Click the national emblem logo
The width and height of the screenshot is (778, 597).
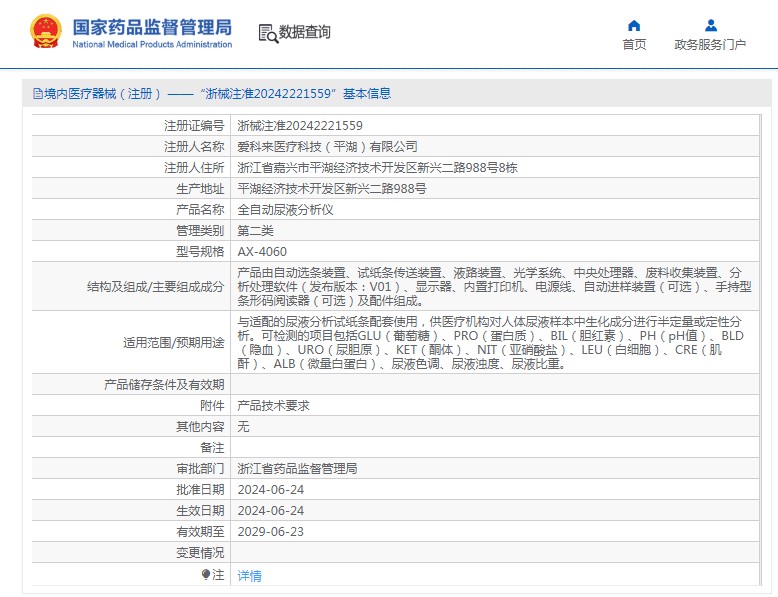pos(46,32)
